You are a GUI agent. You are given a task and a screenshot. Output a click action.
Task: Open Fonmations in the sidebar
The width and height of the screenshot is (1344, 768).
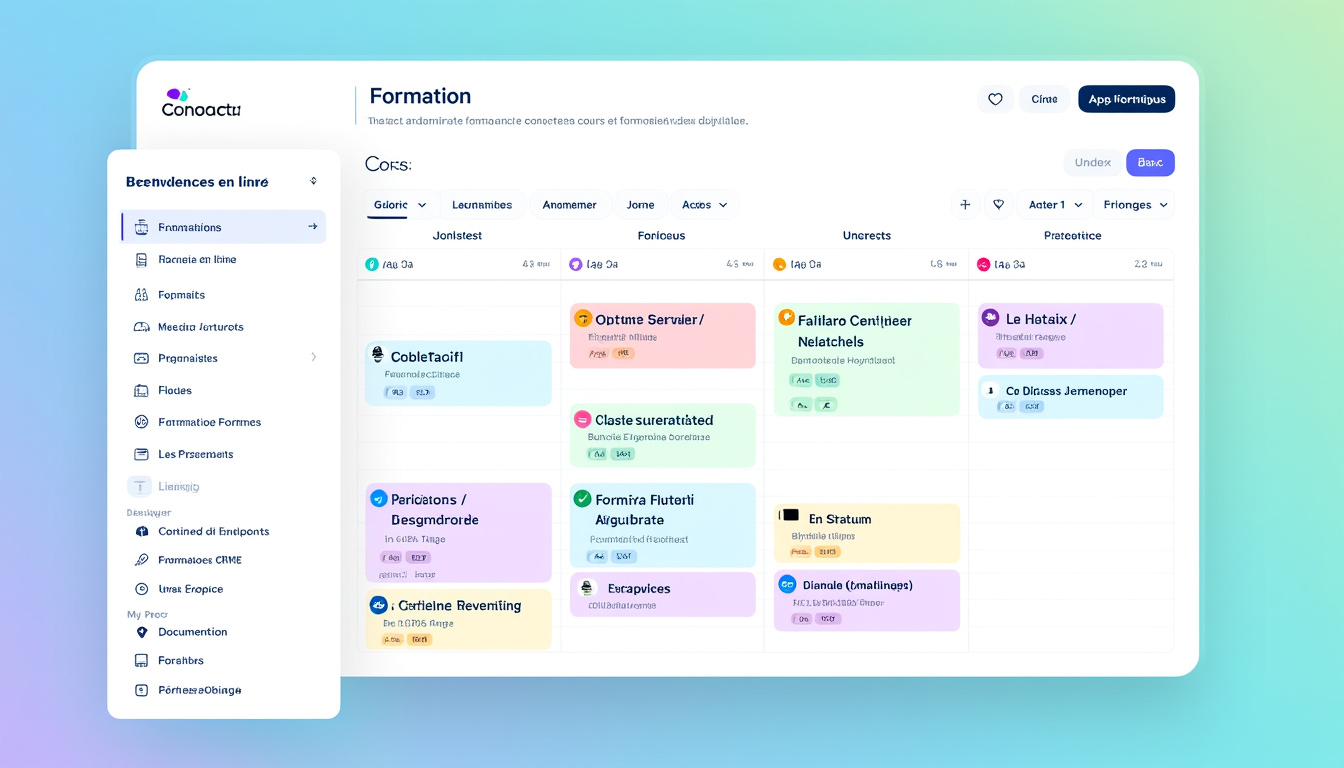tap(224, 227)
